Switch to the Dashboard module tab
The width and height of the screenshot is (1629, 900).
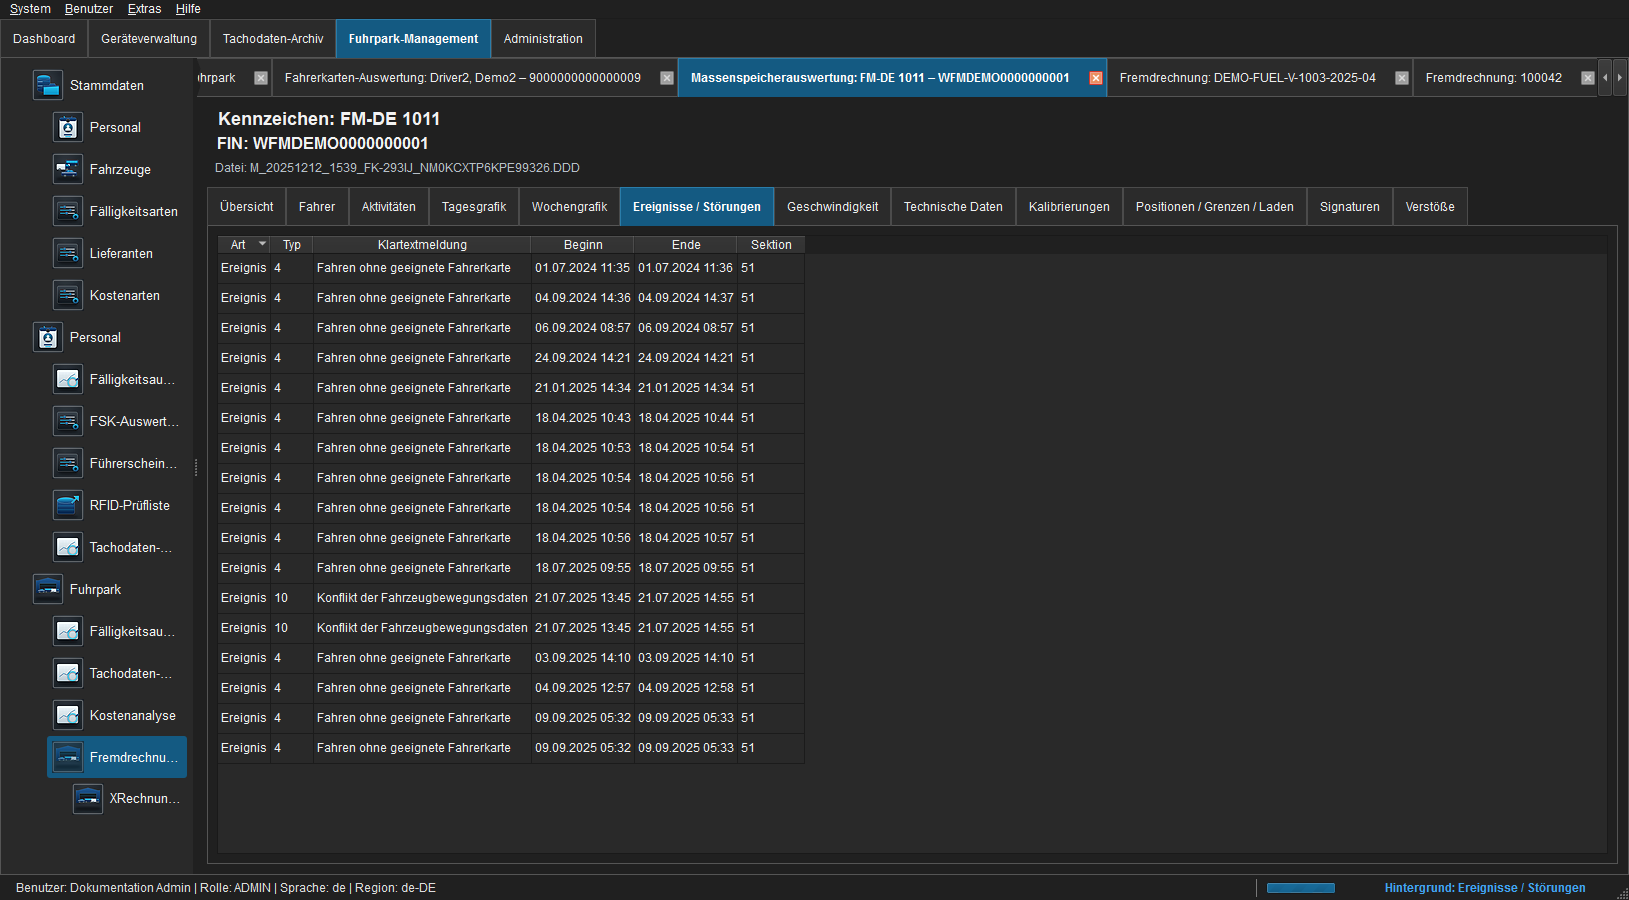(x=44, y=39)
